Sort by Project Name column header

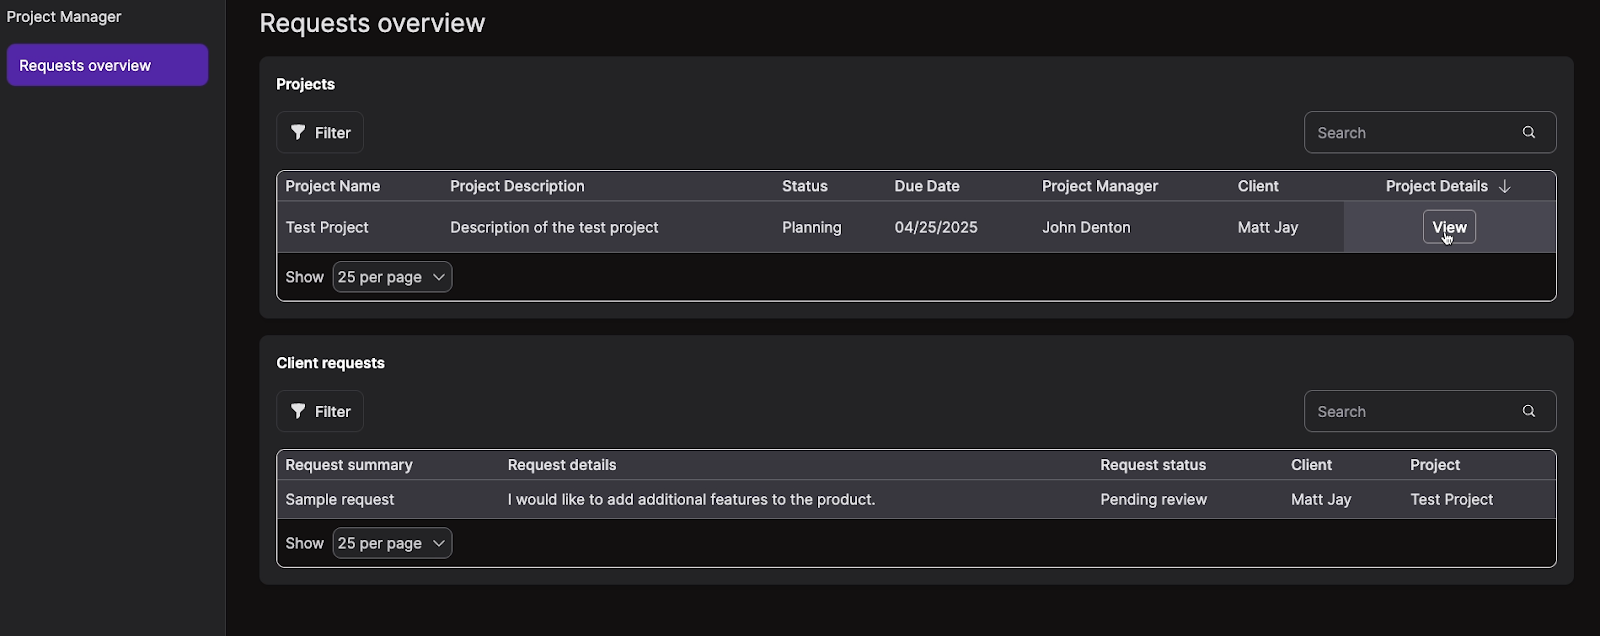pos(333,186)
